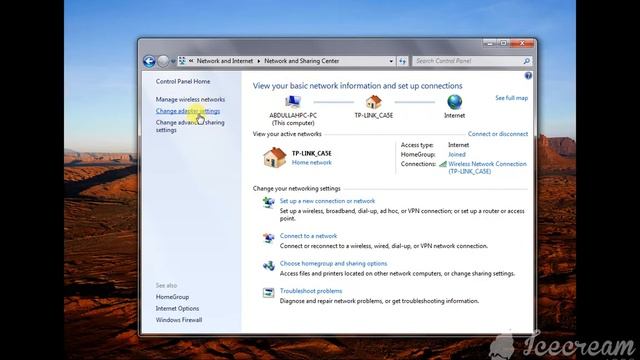The height and width of the screenshot is (360, 640).
Task: Open Troubleshoot problems link
Action: (x=311, y=291)
